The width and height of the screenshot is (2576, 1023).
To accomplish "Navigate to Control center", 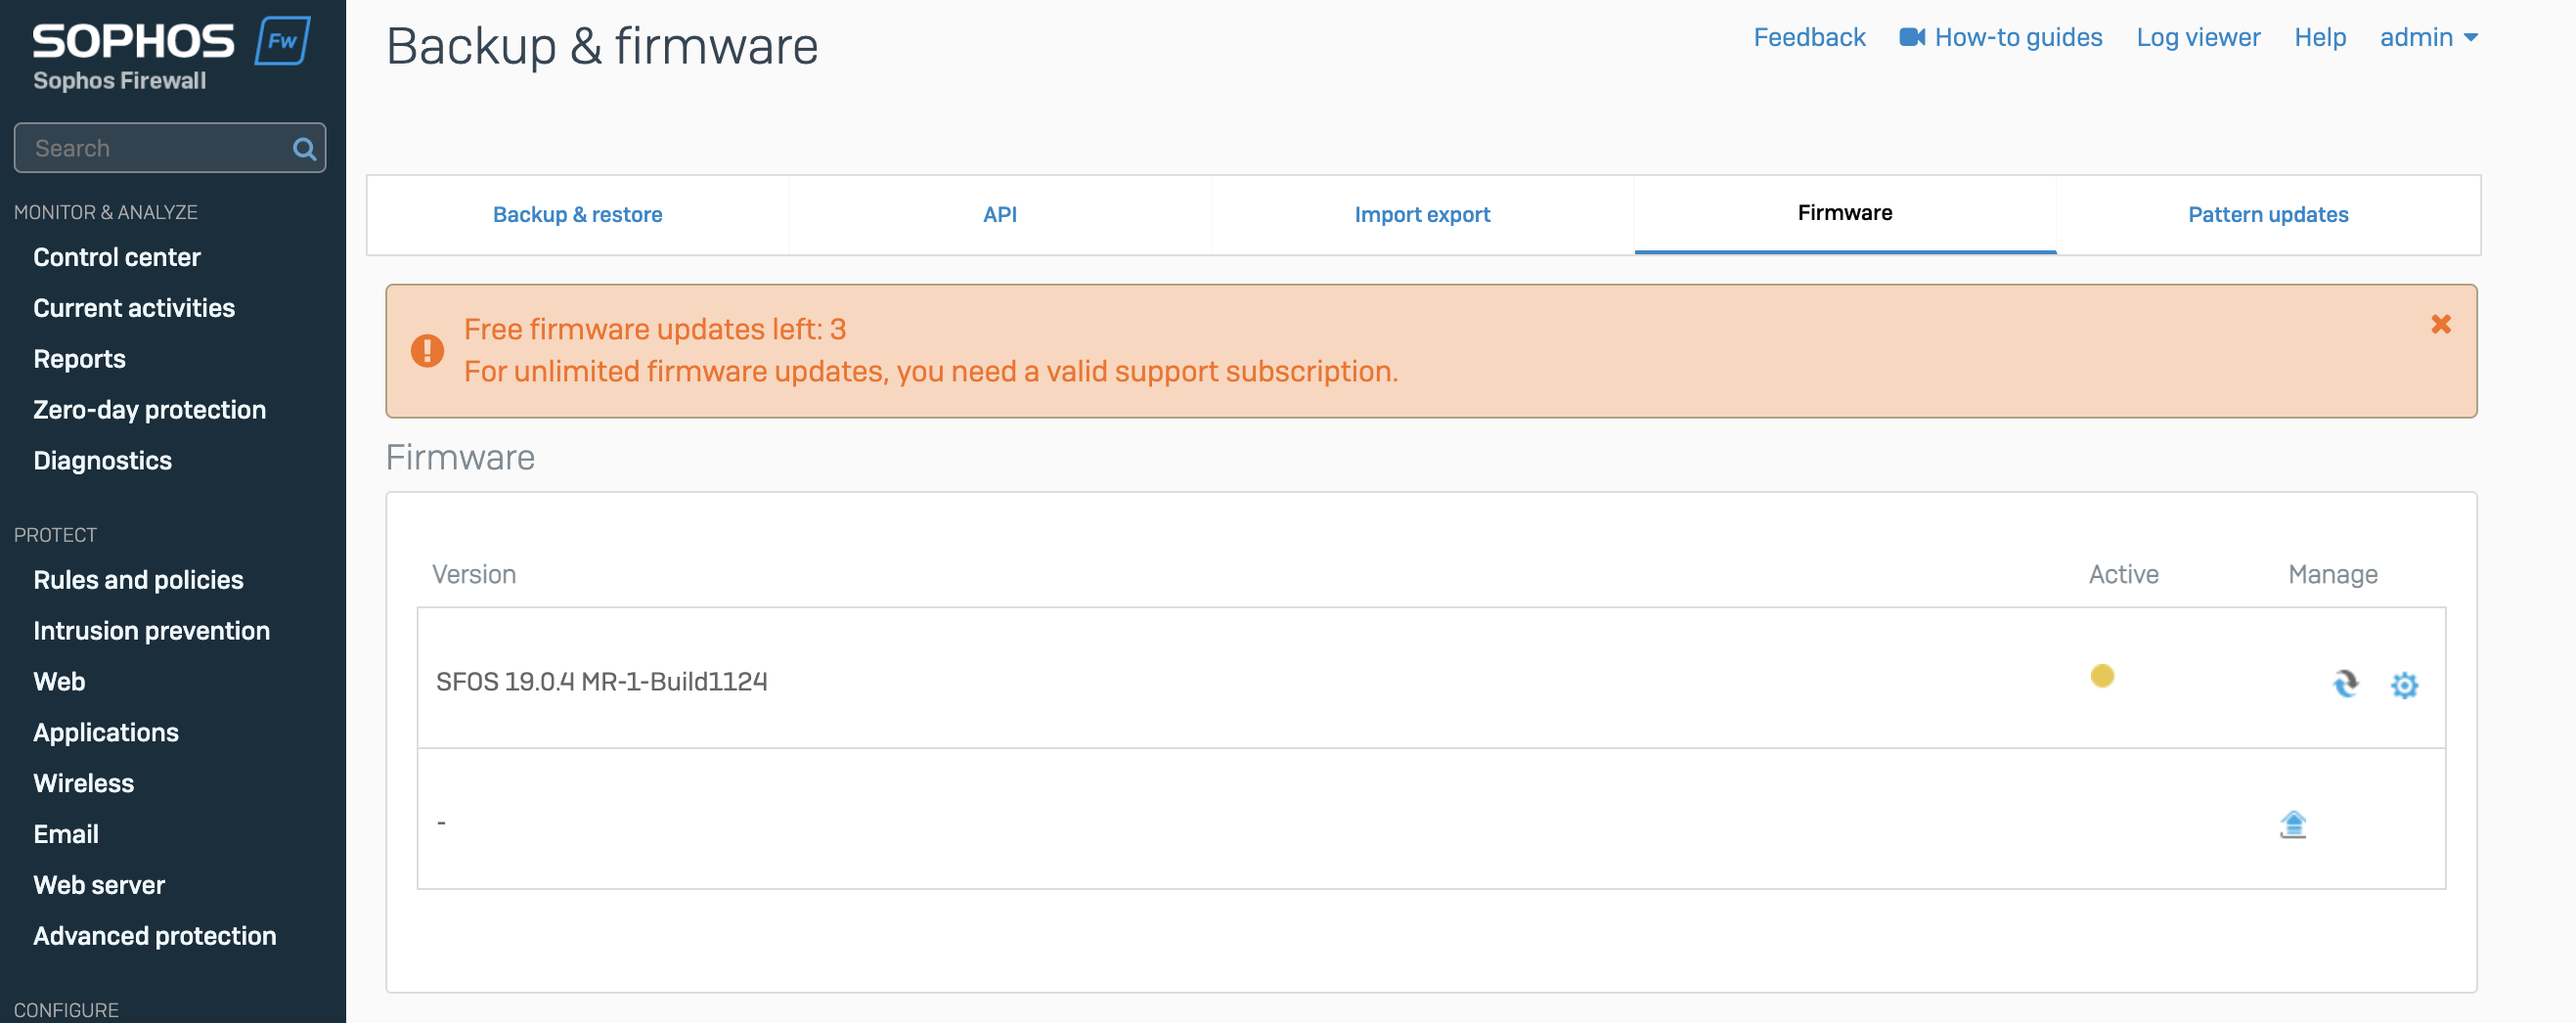I will pyautogui.click(x=117, y=257).
